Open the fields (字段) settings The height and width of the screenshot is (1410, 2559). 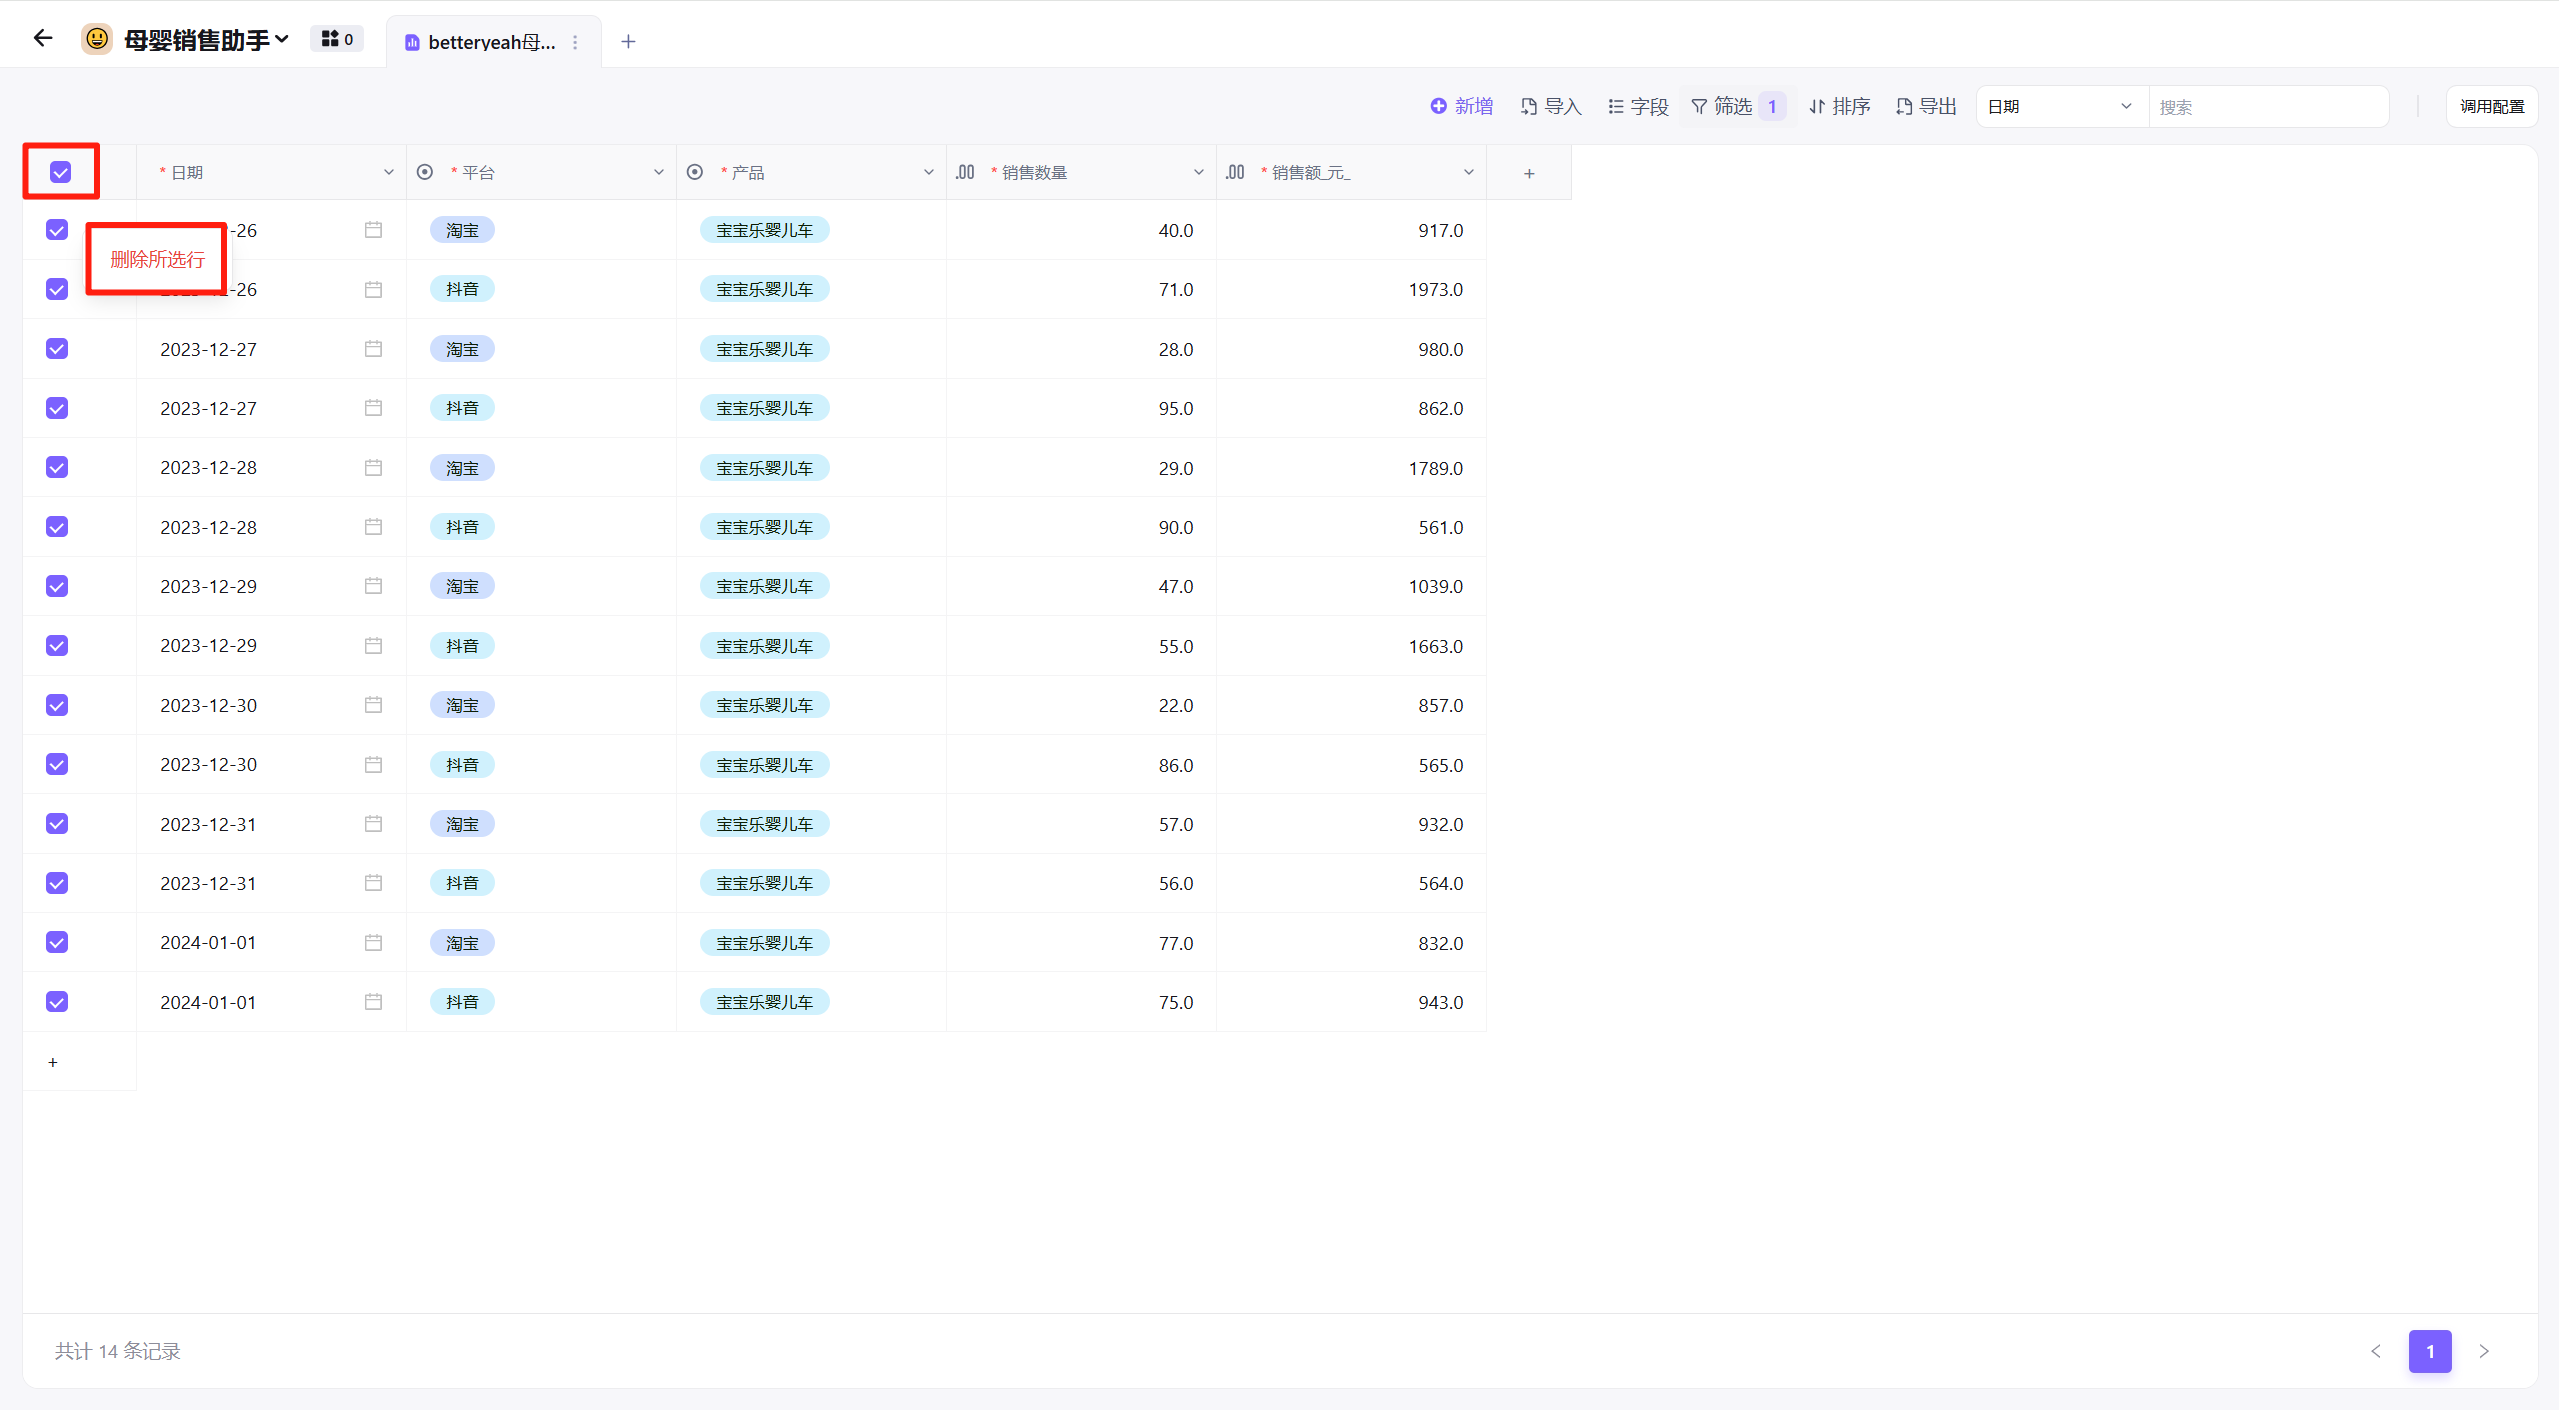[x=1638, y=106]
